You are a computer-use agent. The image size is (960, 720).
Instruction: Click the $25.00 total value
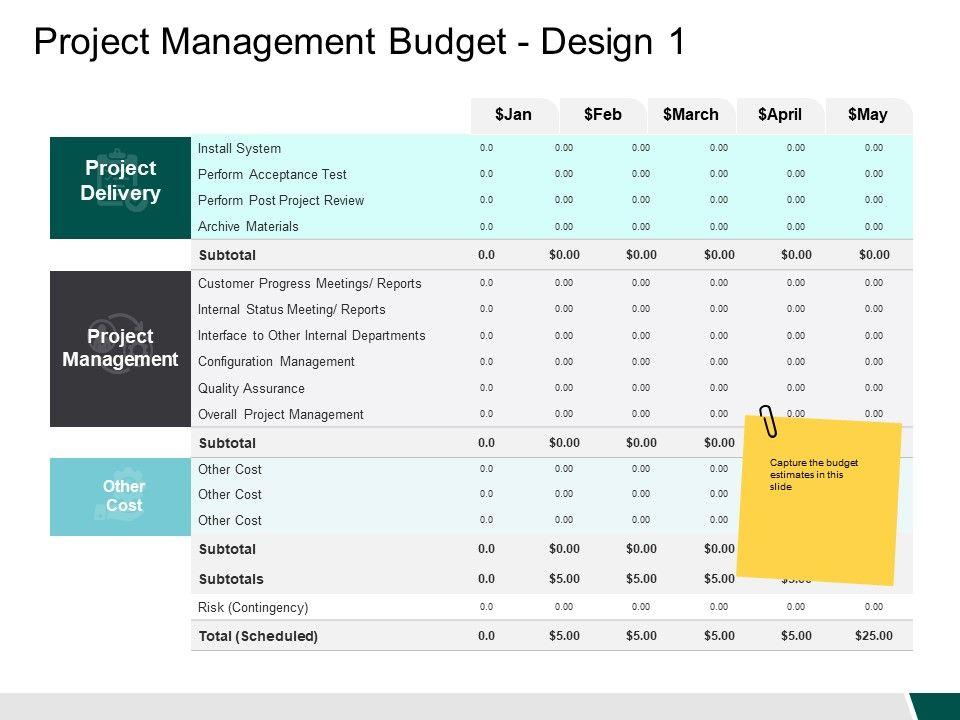[x=874, y=636]
